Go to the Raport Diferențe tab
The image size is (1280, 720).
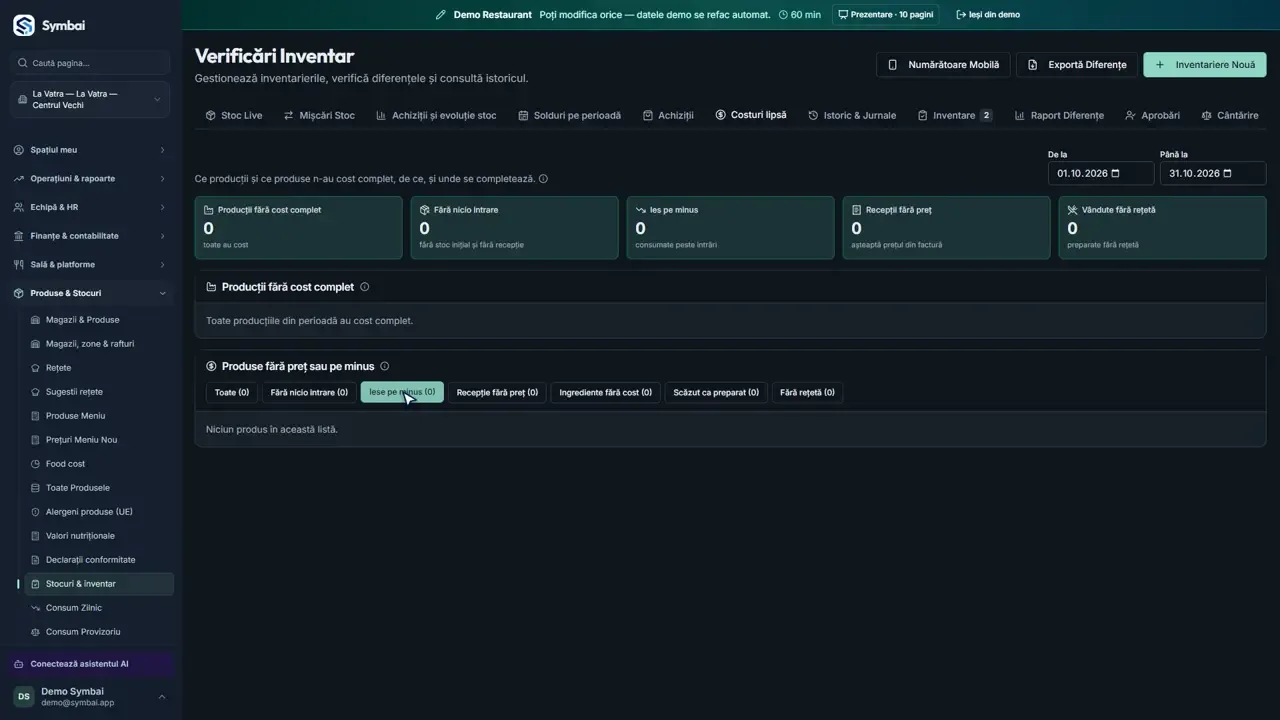pyautogui.click(x=1059, y=115)
